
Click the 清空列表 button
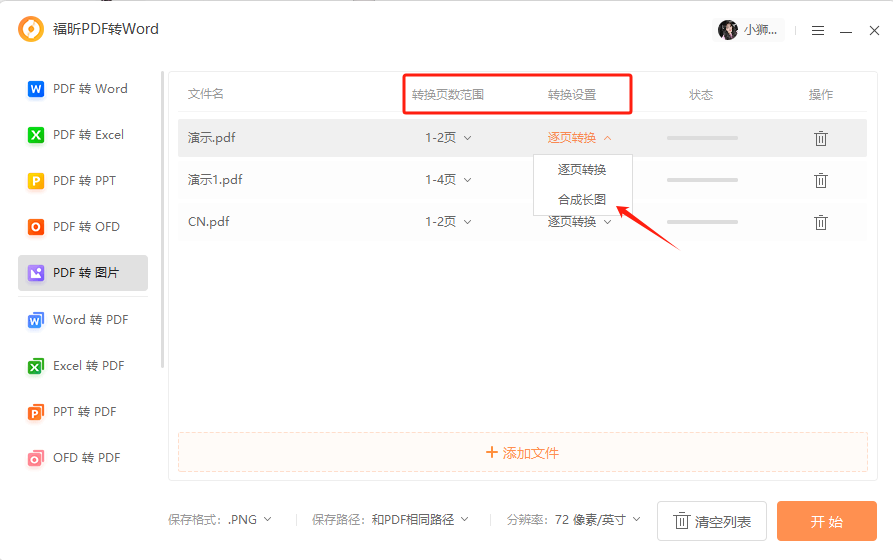712,521
